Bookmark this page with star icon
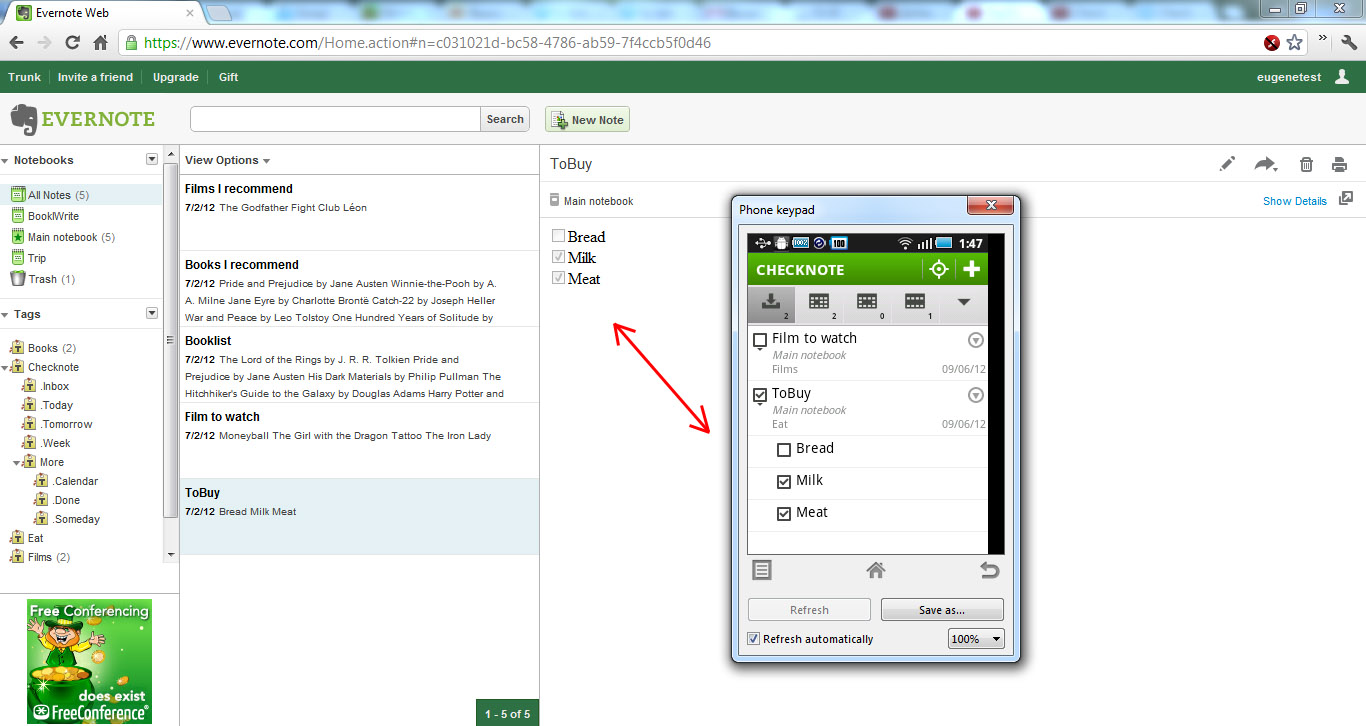The height and width of the screenshot is (726, 1366). pyautogui.click(x=1295, y=43)
